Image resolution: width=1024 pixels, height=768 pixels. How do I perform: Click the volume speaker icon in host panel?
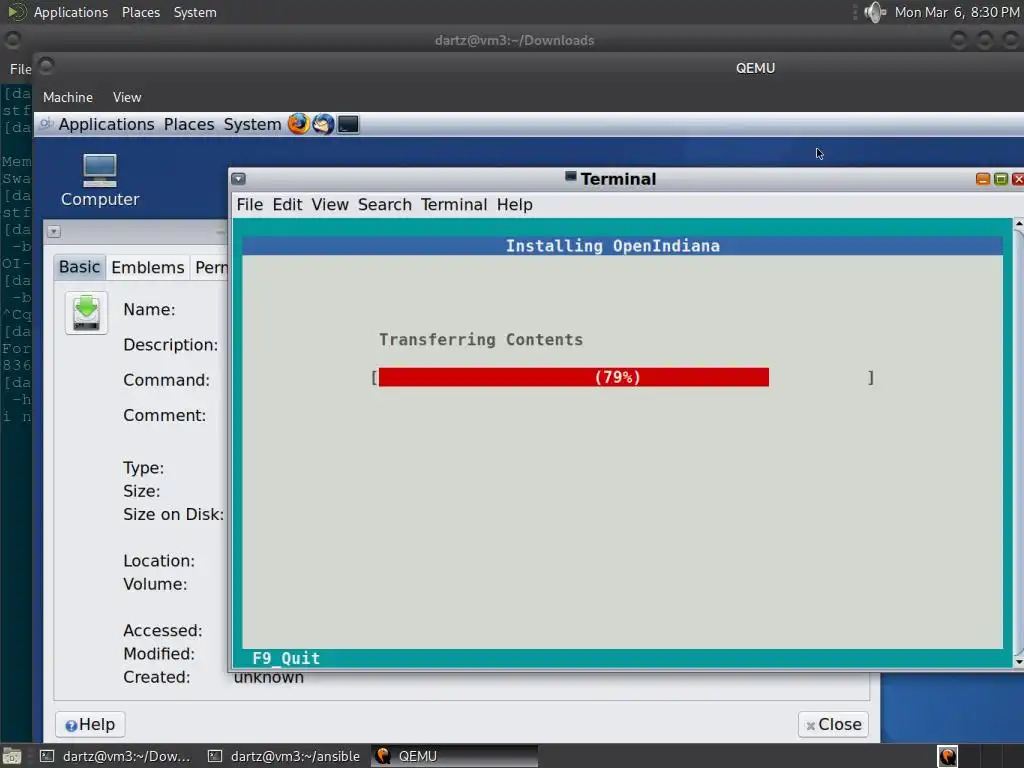(x=874, y=12)
